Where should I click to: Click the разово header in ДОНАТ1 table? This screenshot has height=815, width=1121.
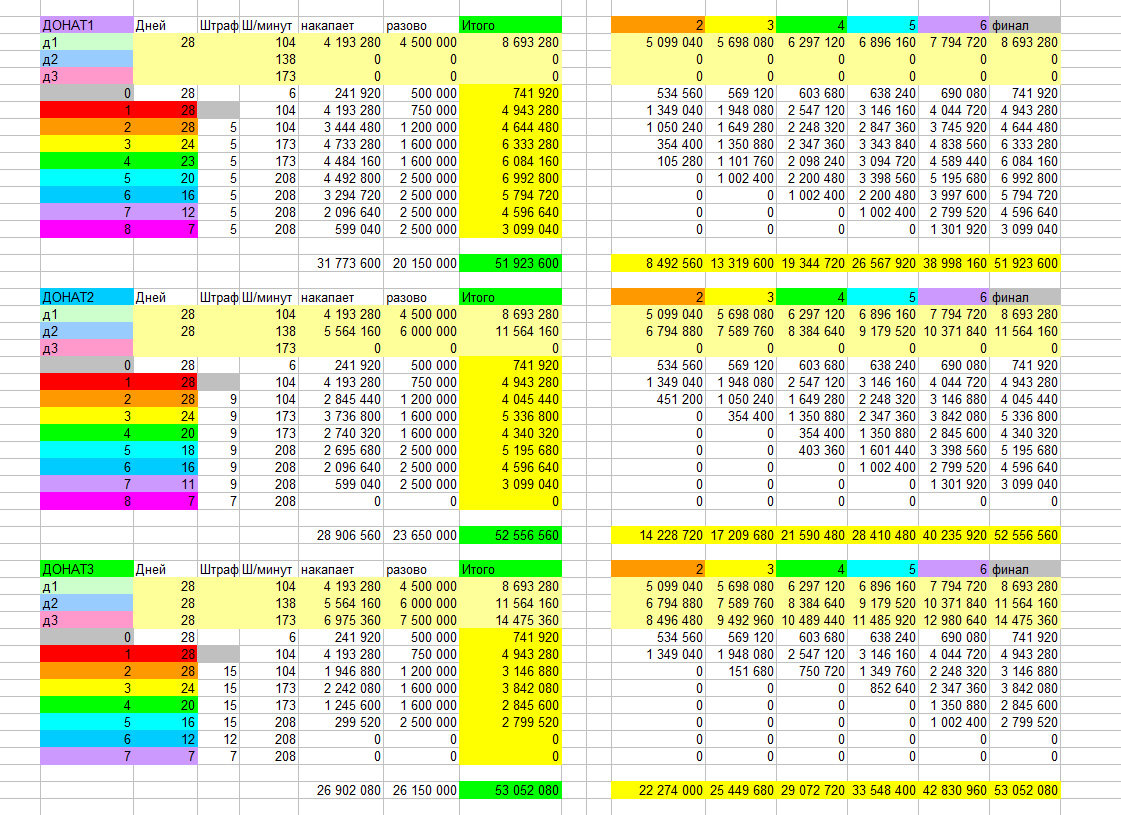pos(421,25)
